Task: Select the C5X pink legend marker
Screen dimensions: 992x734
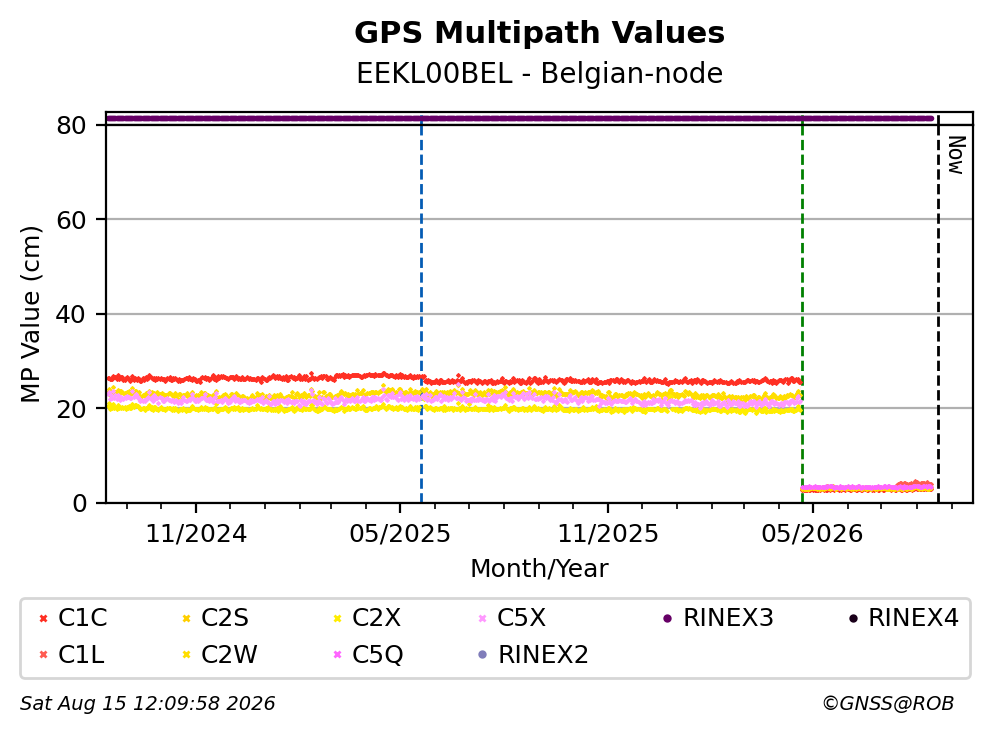Action: [483, 618]
